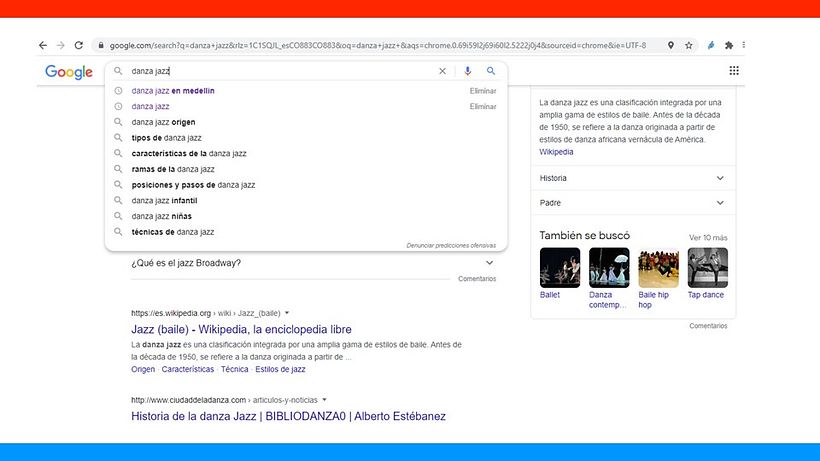Select suggestion 'danza jazz en medellin'
Viewport: 820px width, 461px height.
click(173, 91)
